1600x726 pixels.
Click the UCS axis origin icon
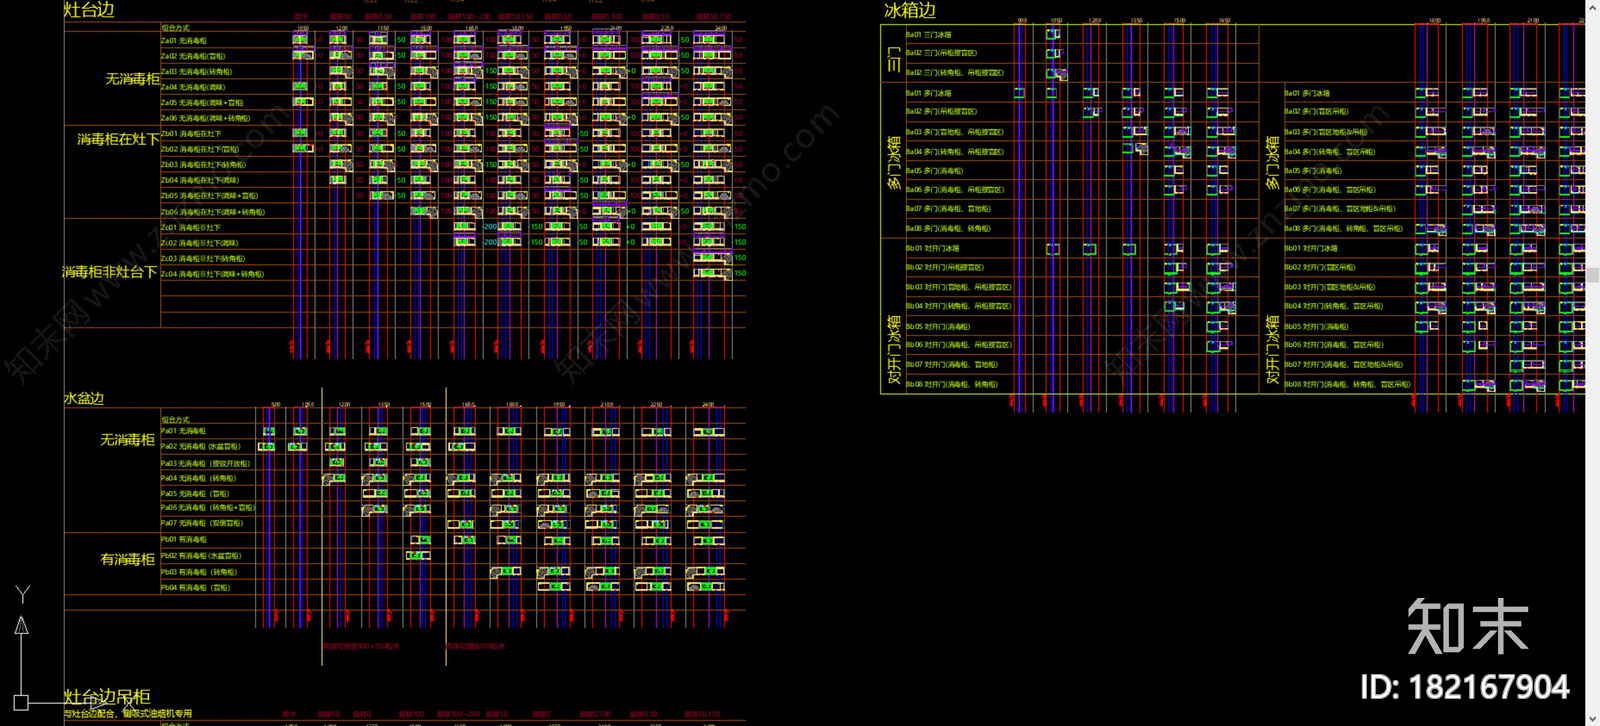pyautogui.click(x=21, y=702)
